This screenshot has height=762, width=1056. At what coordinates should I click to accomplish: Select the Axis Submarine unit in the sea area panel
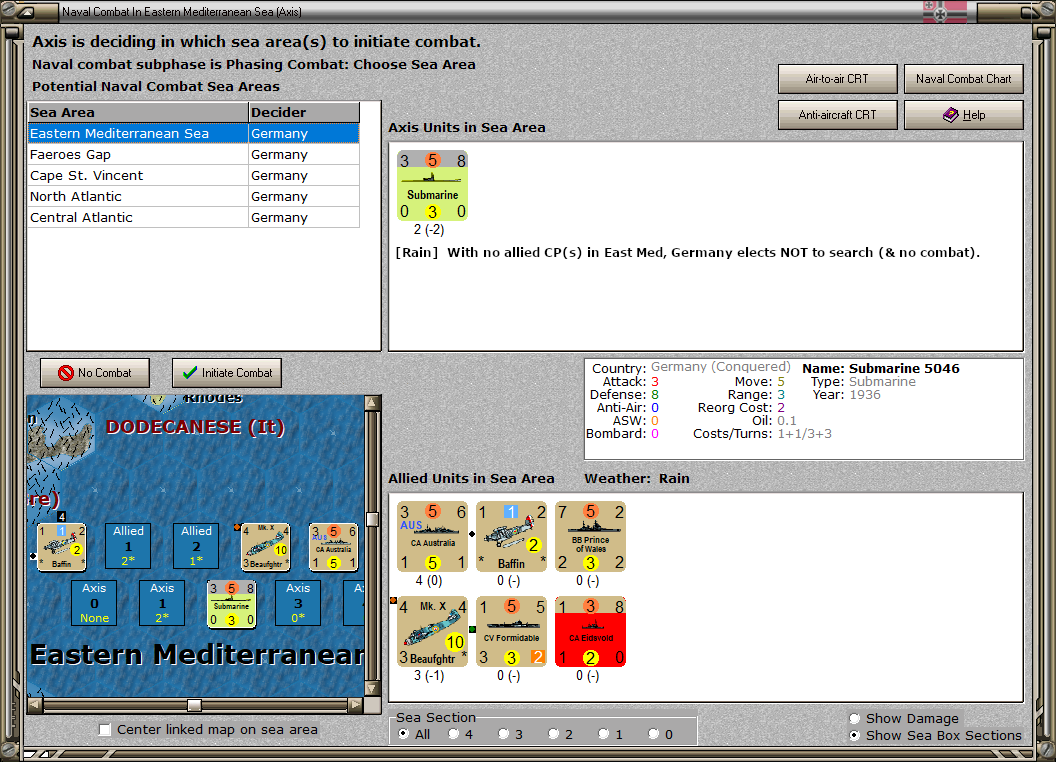coord(432,186)
